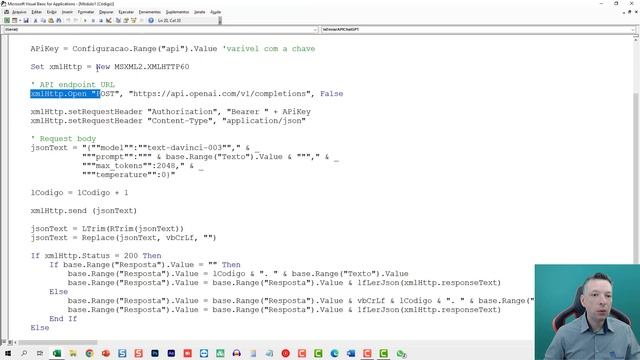
Task: Open the Depurar menu
Action: point(106,12)
